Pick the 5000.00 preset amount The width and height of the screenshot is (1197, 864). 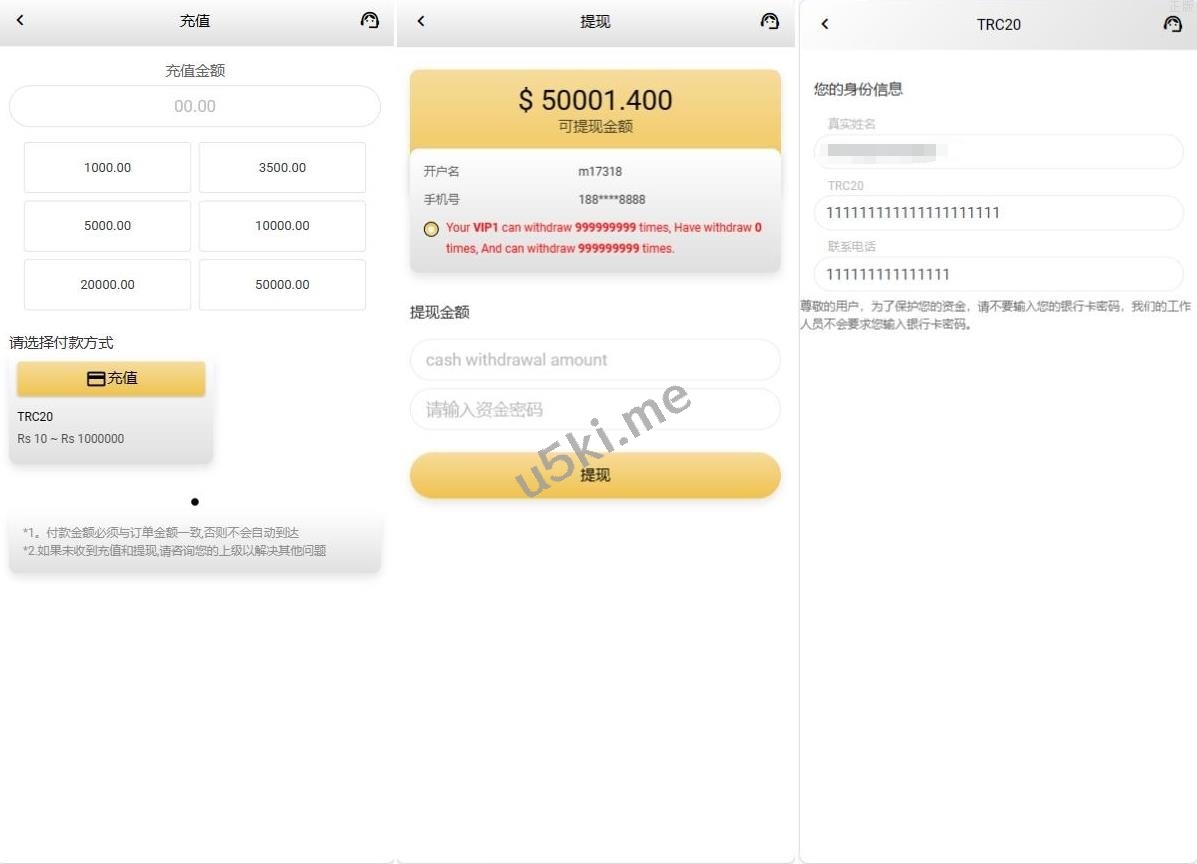point(108,226)
